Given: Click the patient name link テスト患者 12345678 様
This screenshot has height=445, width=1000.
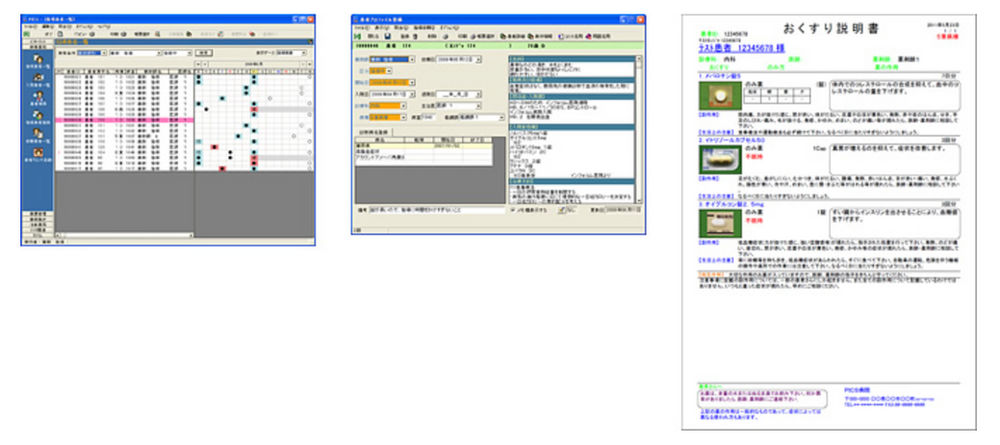Looking at the screenshot, I should tap(741, 48).
